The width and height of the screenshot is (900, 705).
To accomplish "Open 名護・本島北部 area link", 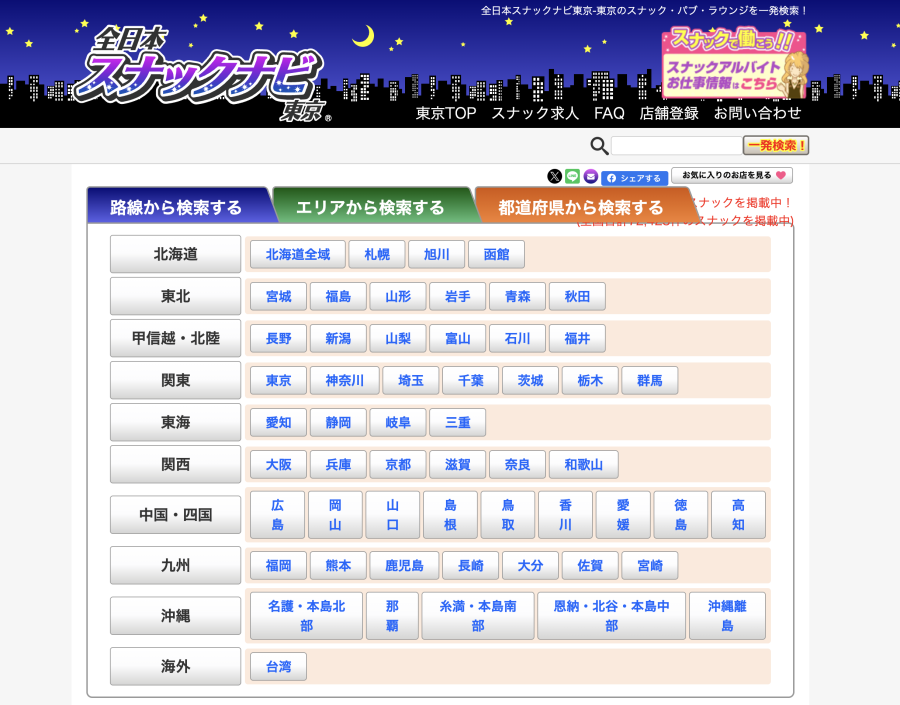I will 307,616.
